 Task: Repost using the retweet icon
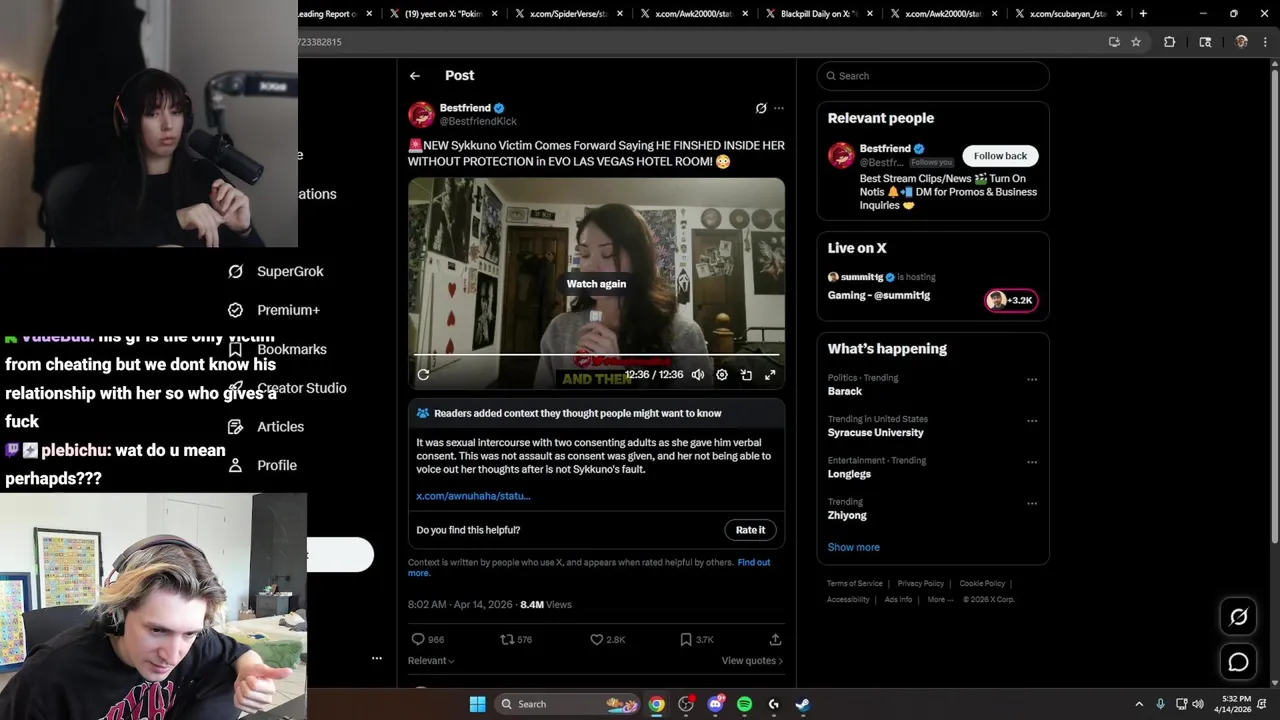point(507,639)
